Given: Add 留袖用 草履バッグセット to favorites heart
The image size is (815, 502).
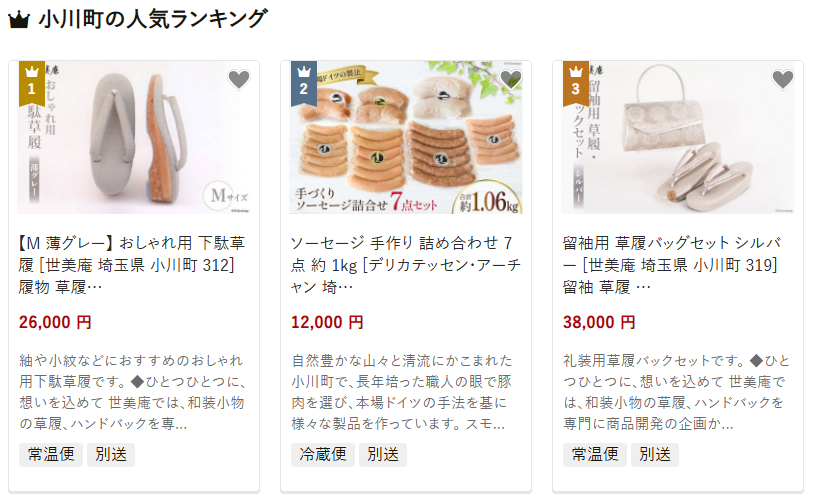Looking at the screenshot, I should [783, 80].
